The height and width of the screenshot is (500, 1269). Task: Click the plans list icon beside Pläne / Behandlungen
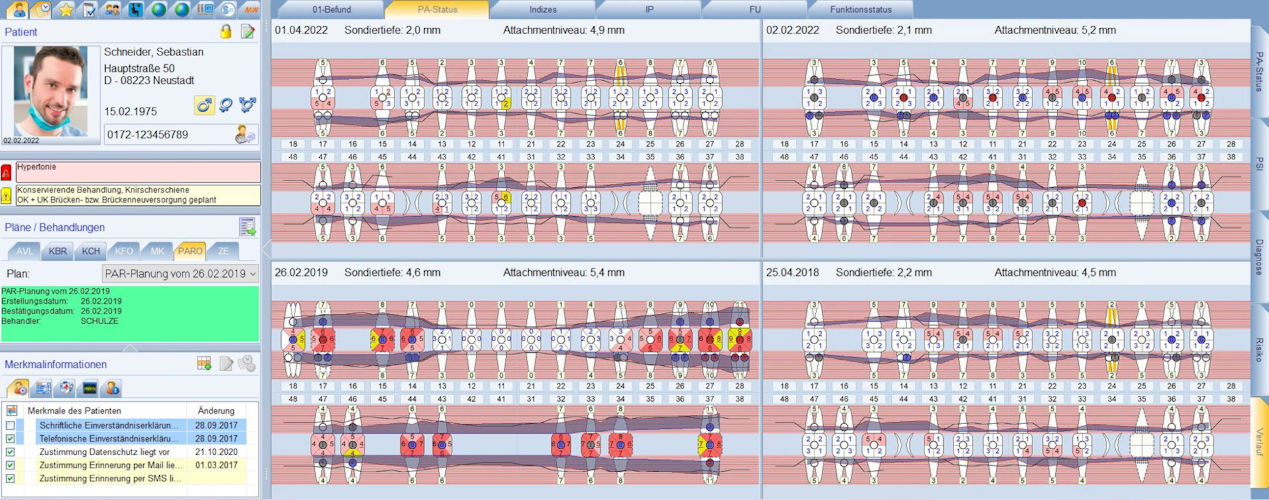click(247, 227)
